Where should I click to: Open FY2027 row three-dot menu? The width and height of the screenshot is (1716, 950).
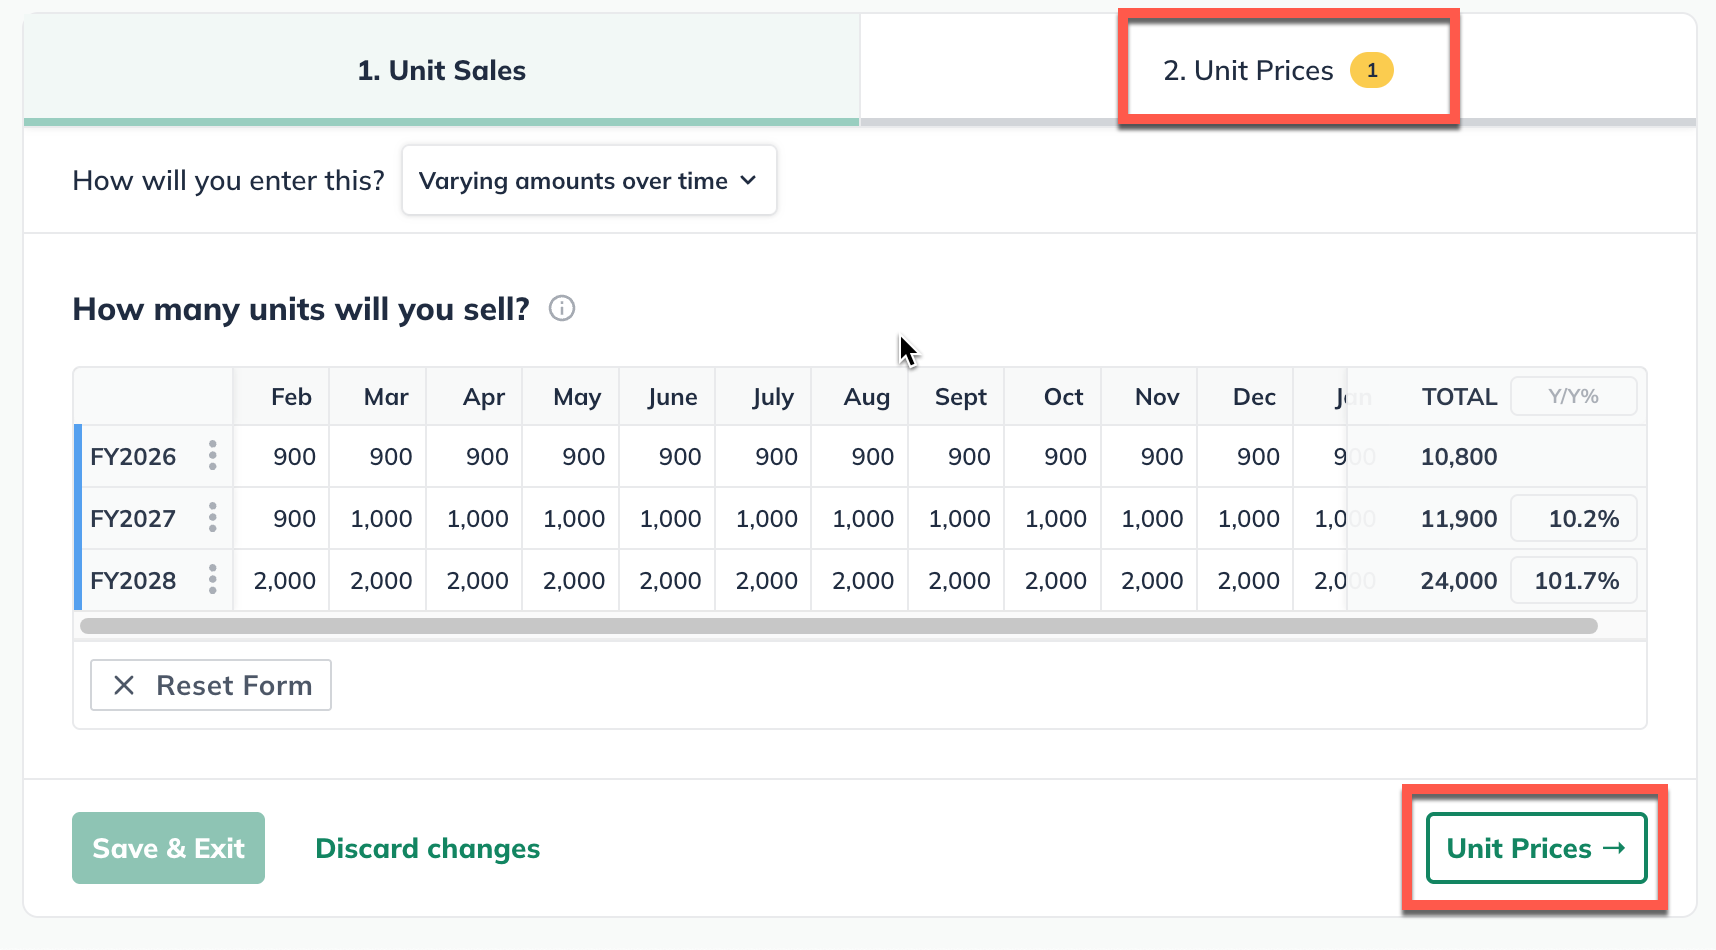(212, 518)
